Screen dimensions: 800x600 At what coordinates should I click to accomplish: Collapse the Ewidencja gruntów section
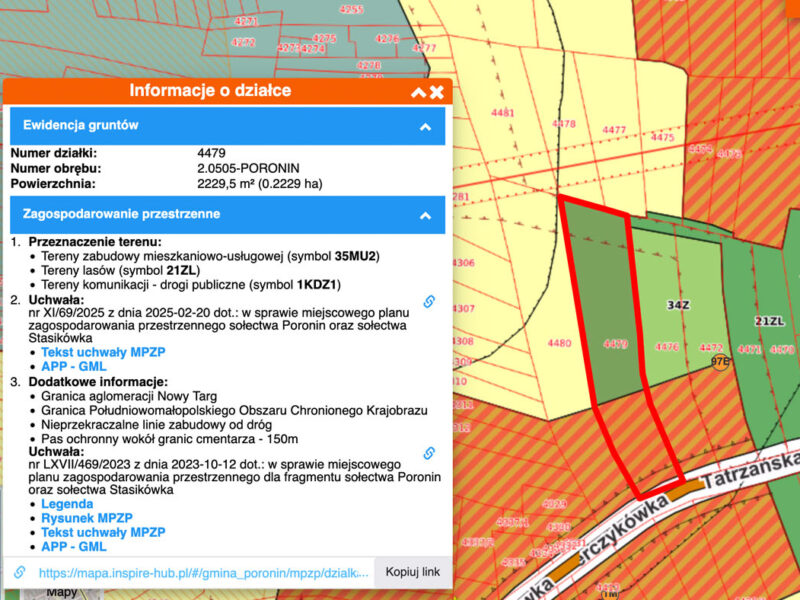425,127
